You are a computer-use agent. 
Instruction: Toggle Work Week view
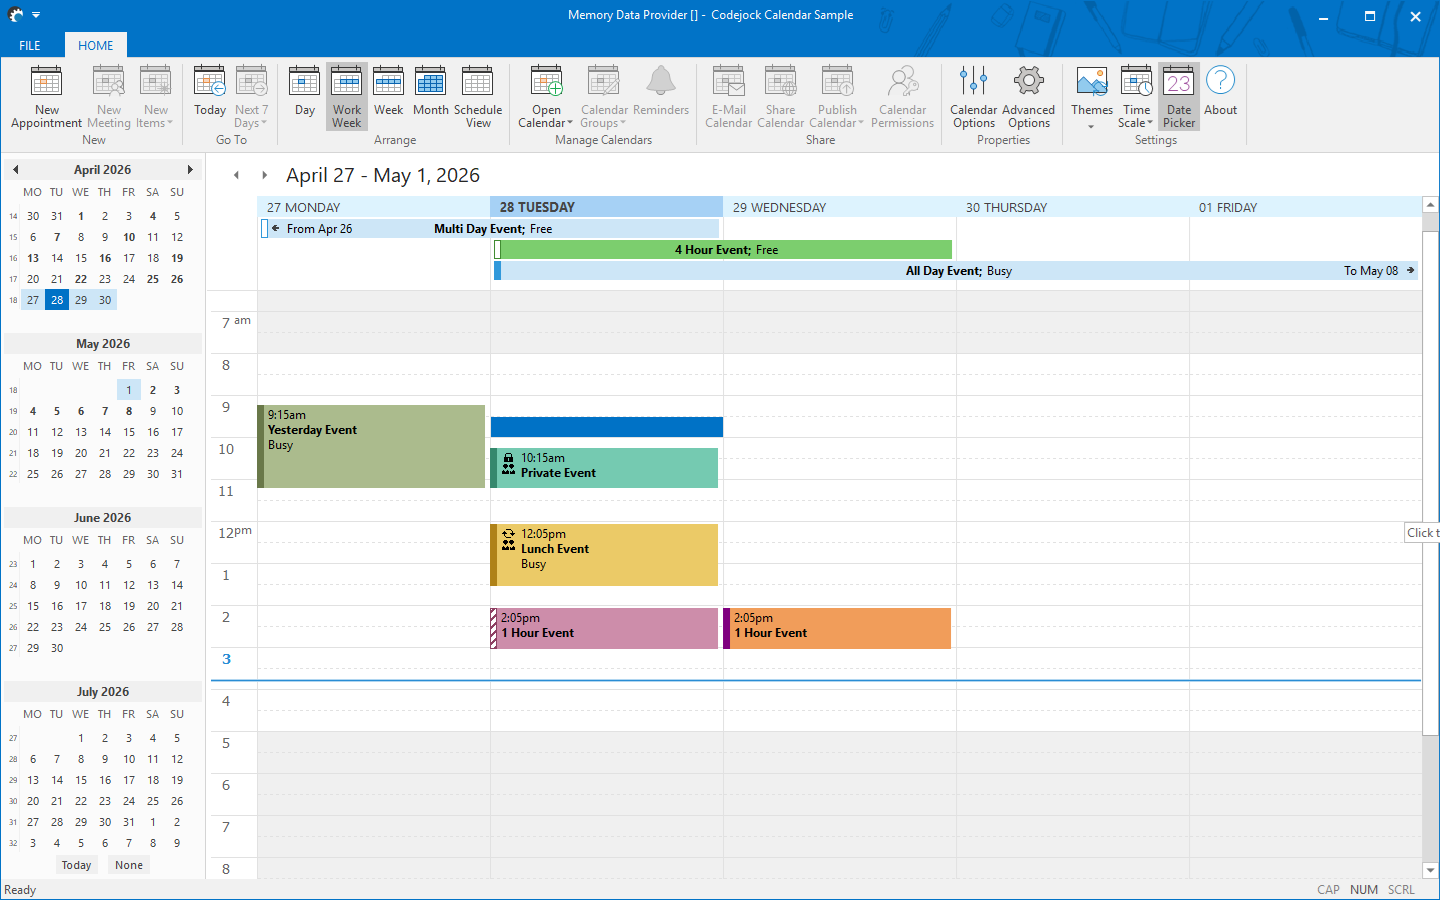tap(346, 96)
